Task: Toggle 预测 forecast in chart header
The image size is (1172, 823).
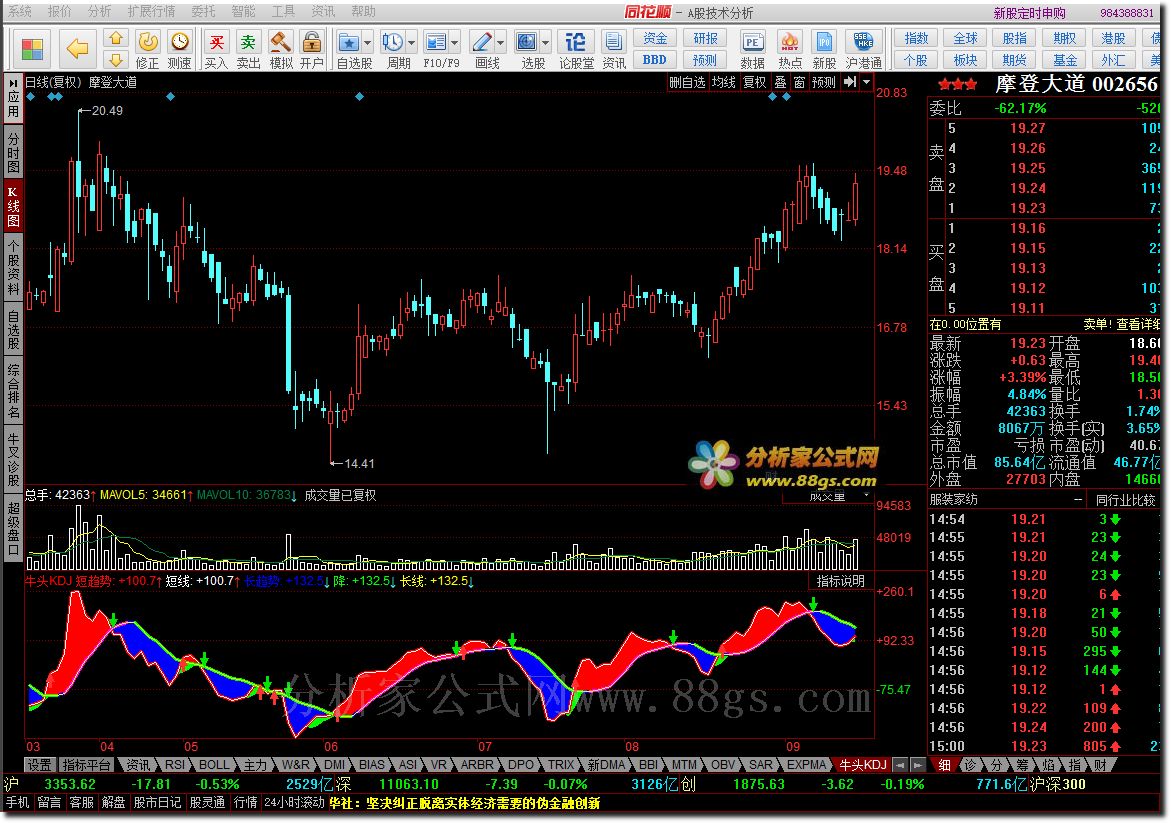Action: pos(824,82)
